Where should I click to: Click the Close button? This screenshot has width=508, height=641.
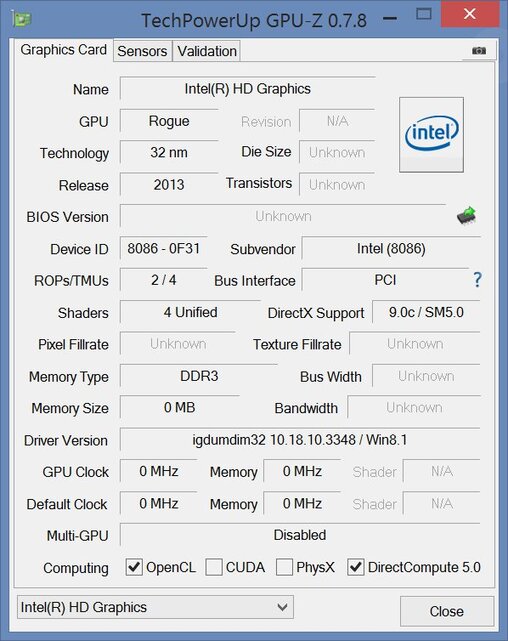coord(447,611)
